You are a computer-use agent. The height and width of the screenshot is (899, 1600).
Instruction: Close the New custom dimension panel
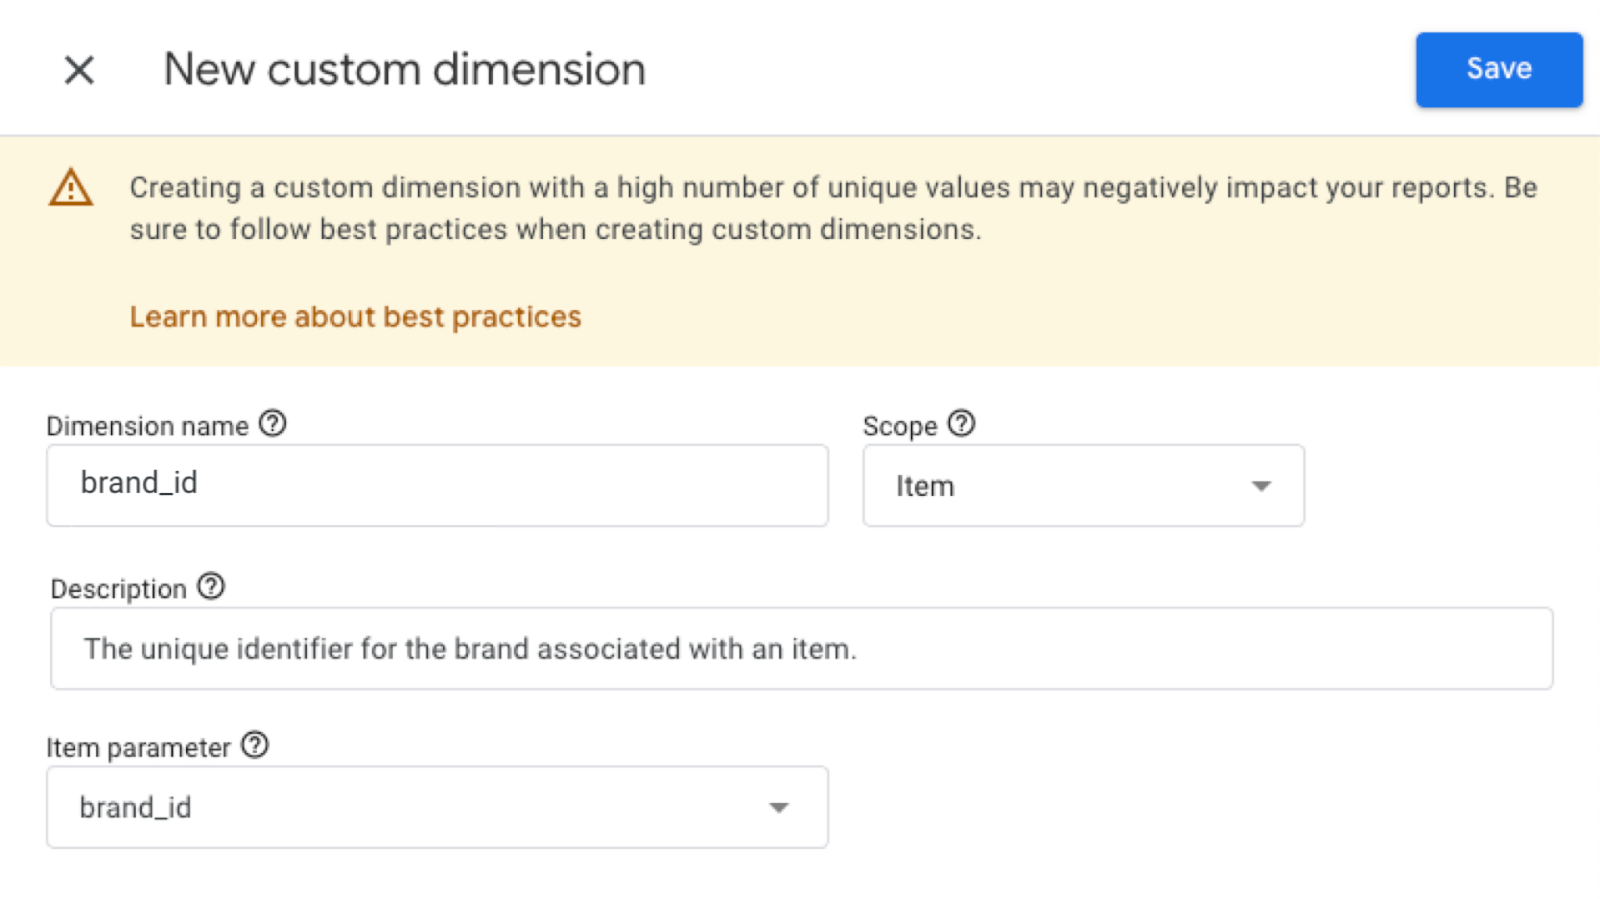[79, 70]
